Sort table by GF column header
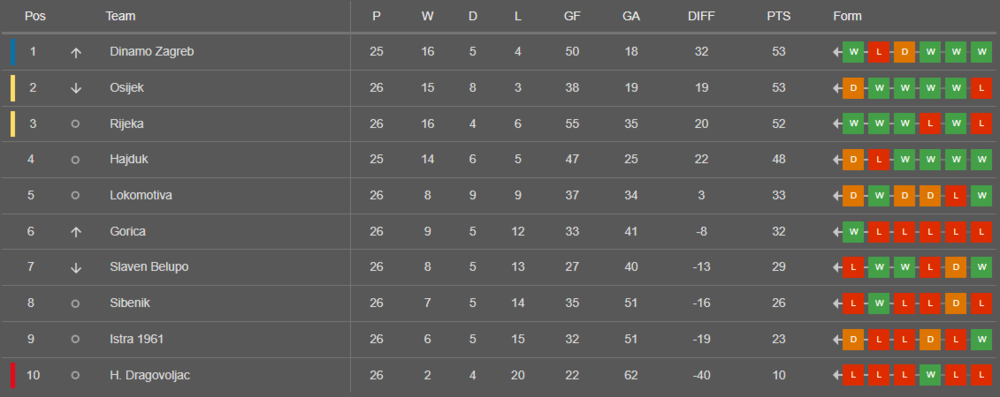This screenshot has height=397, width=1000. (572, 17)
